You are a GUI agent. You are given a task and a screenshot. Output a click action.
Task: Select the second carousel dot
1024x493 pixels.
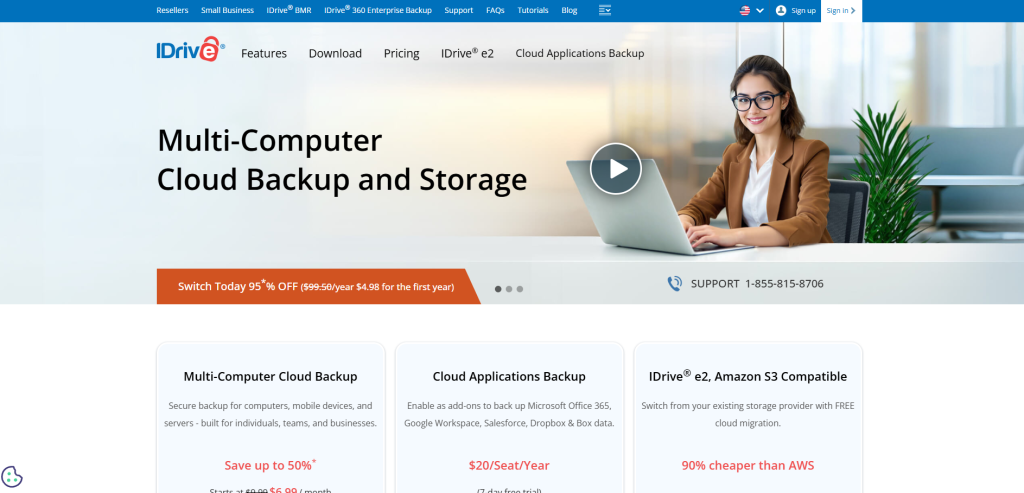pyautogui.click(x=509, y=289)
